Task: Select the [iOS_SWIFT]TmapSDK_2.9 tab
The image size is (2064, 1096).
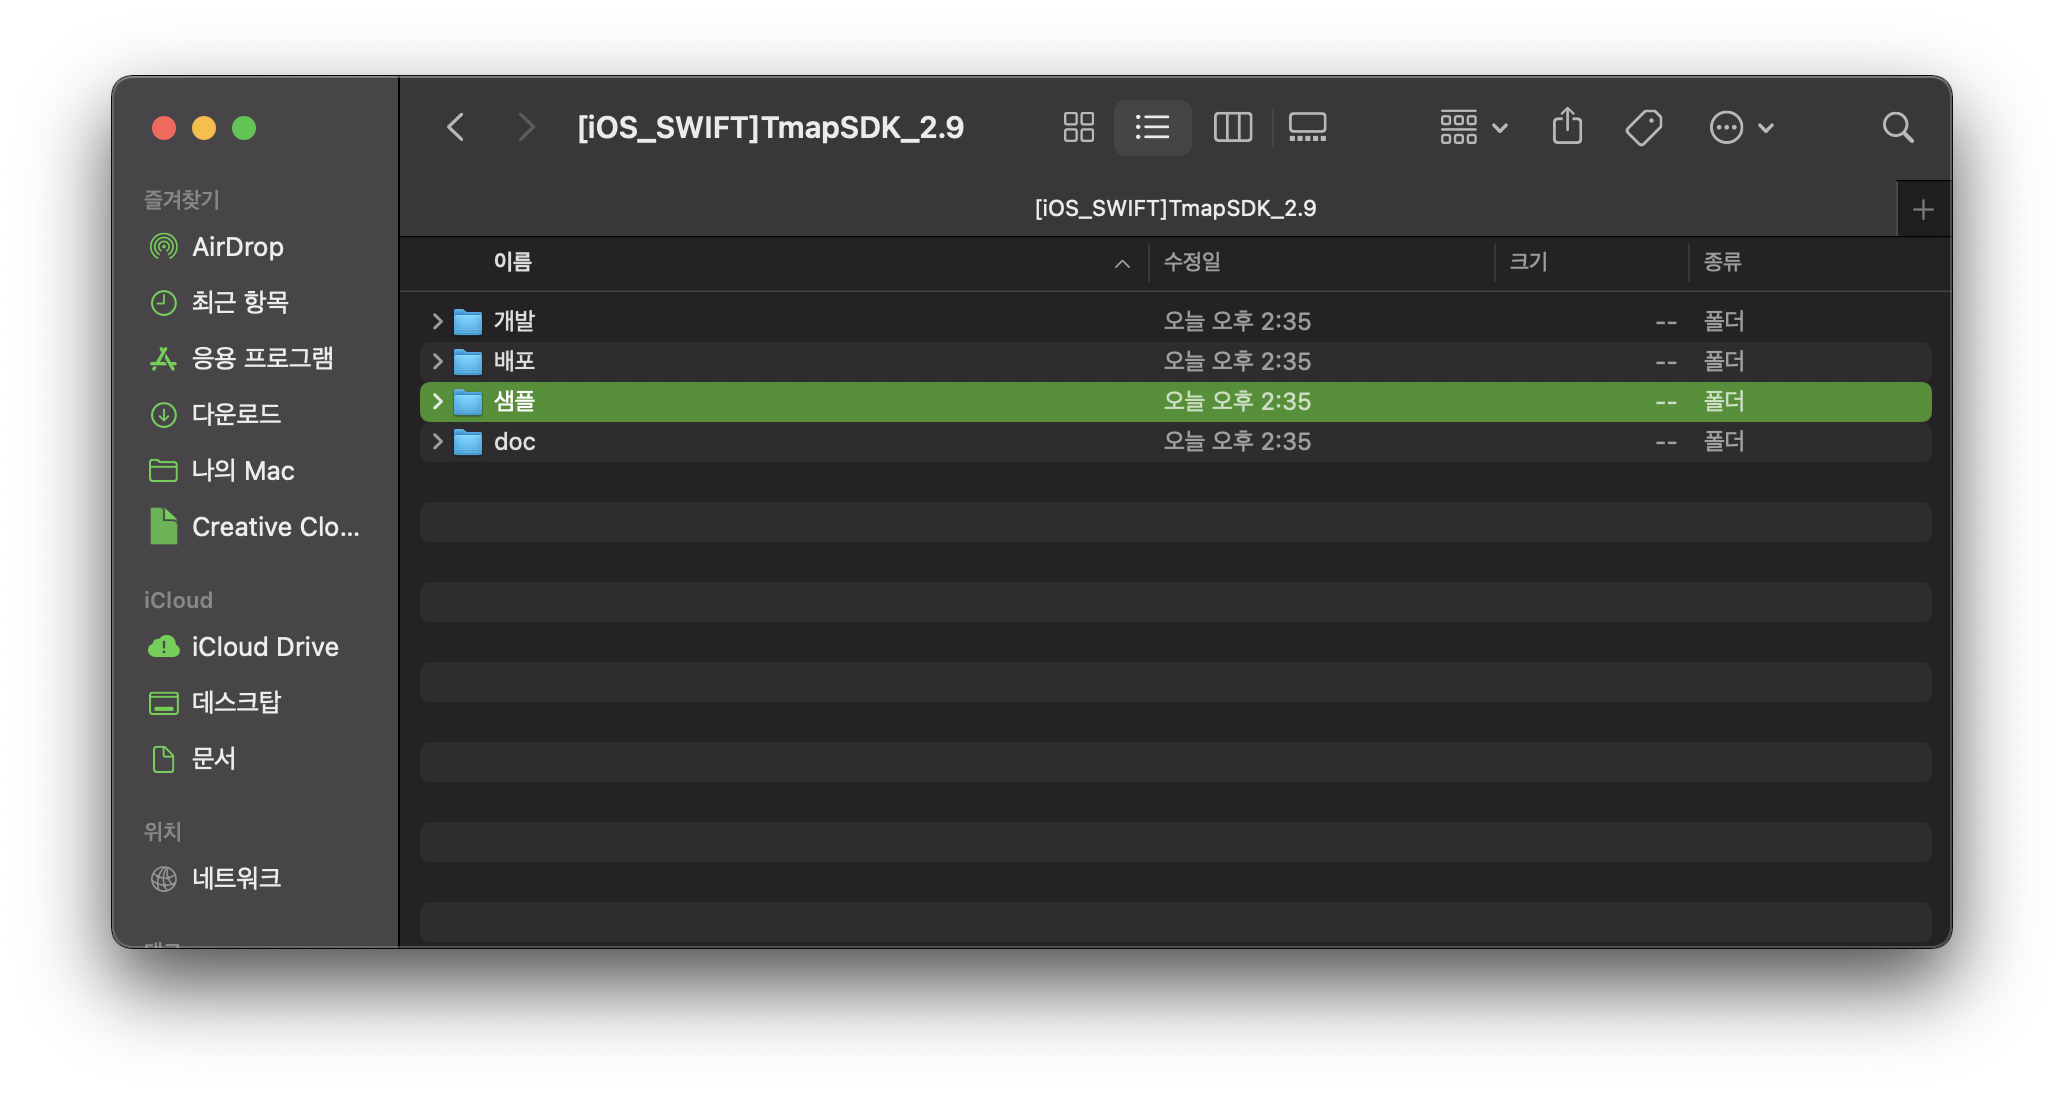Action: pos(1148,208)
